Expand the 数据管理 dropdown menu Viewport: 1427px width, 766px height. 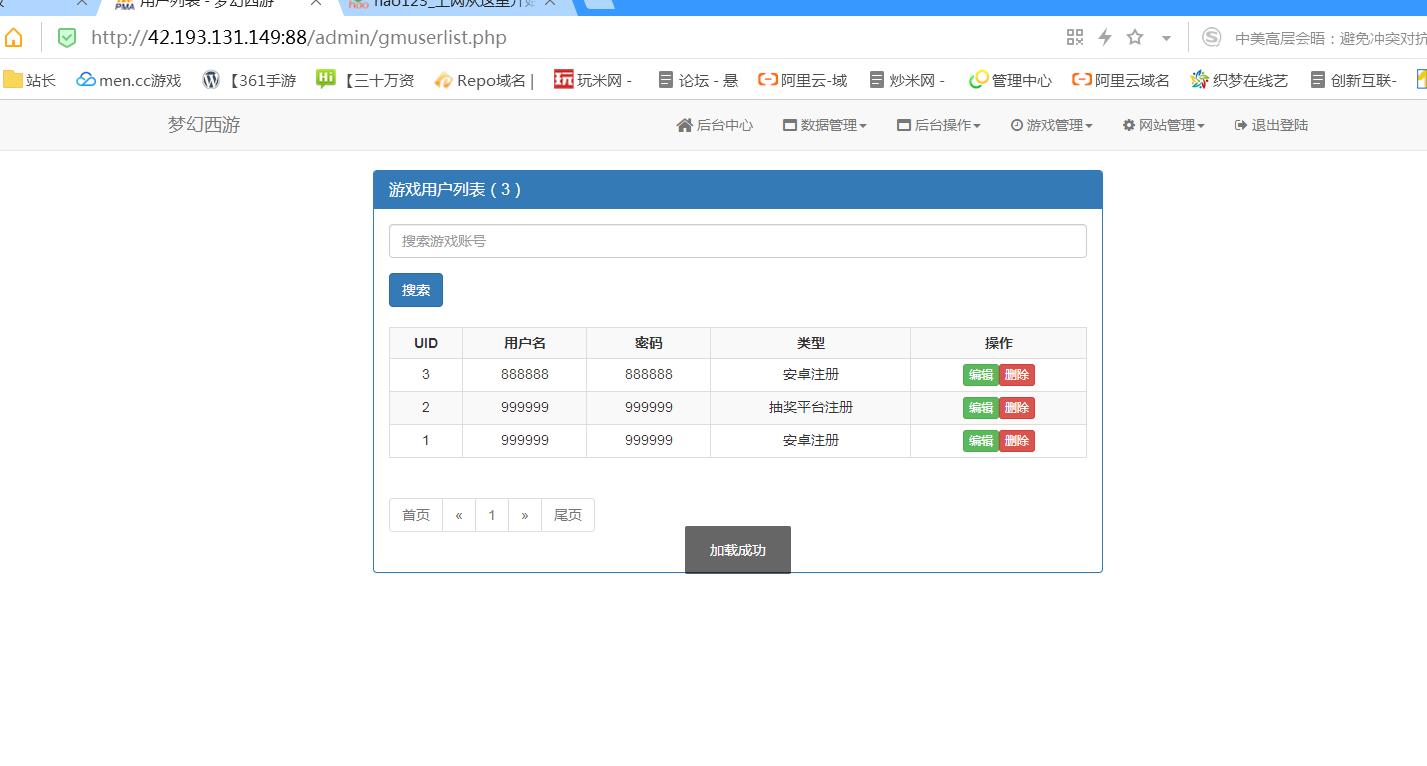[x=825, y=125]
